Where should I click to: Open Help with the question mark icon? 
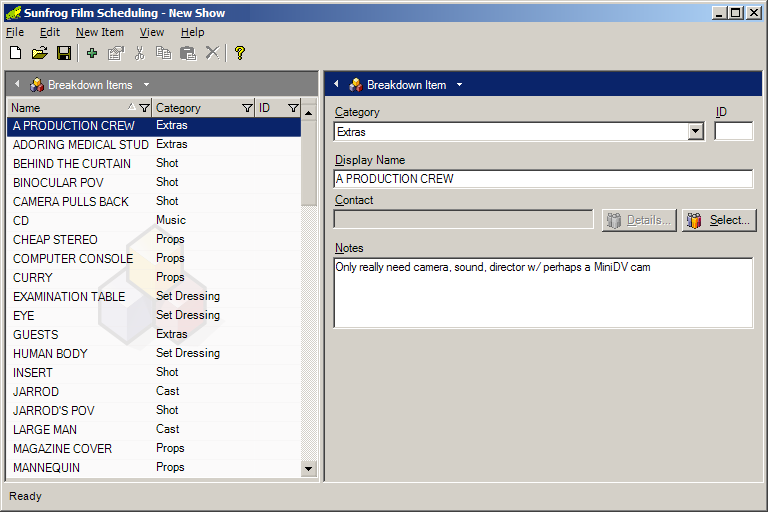pos(240,53)
